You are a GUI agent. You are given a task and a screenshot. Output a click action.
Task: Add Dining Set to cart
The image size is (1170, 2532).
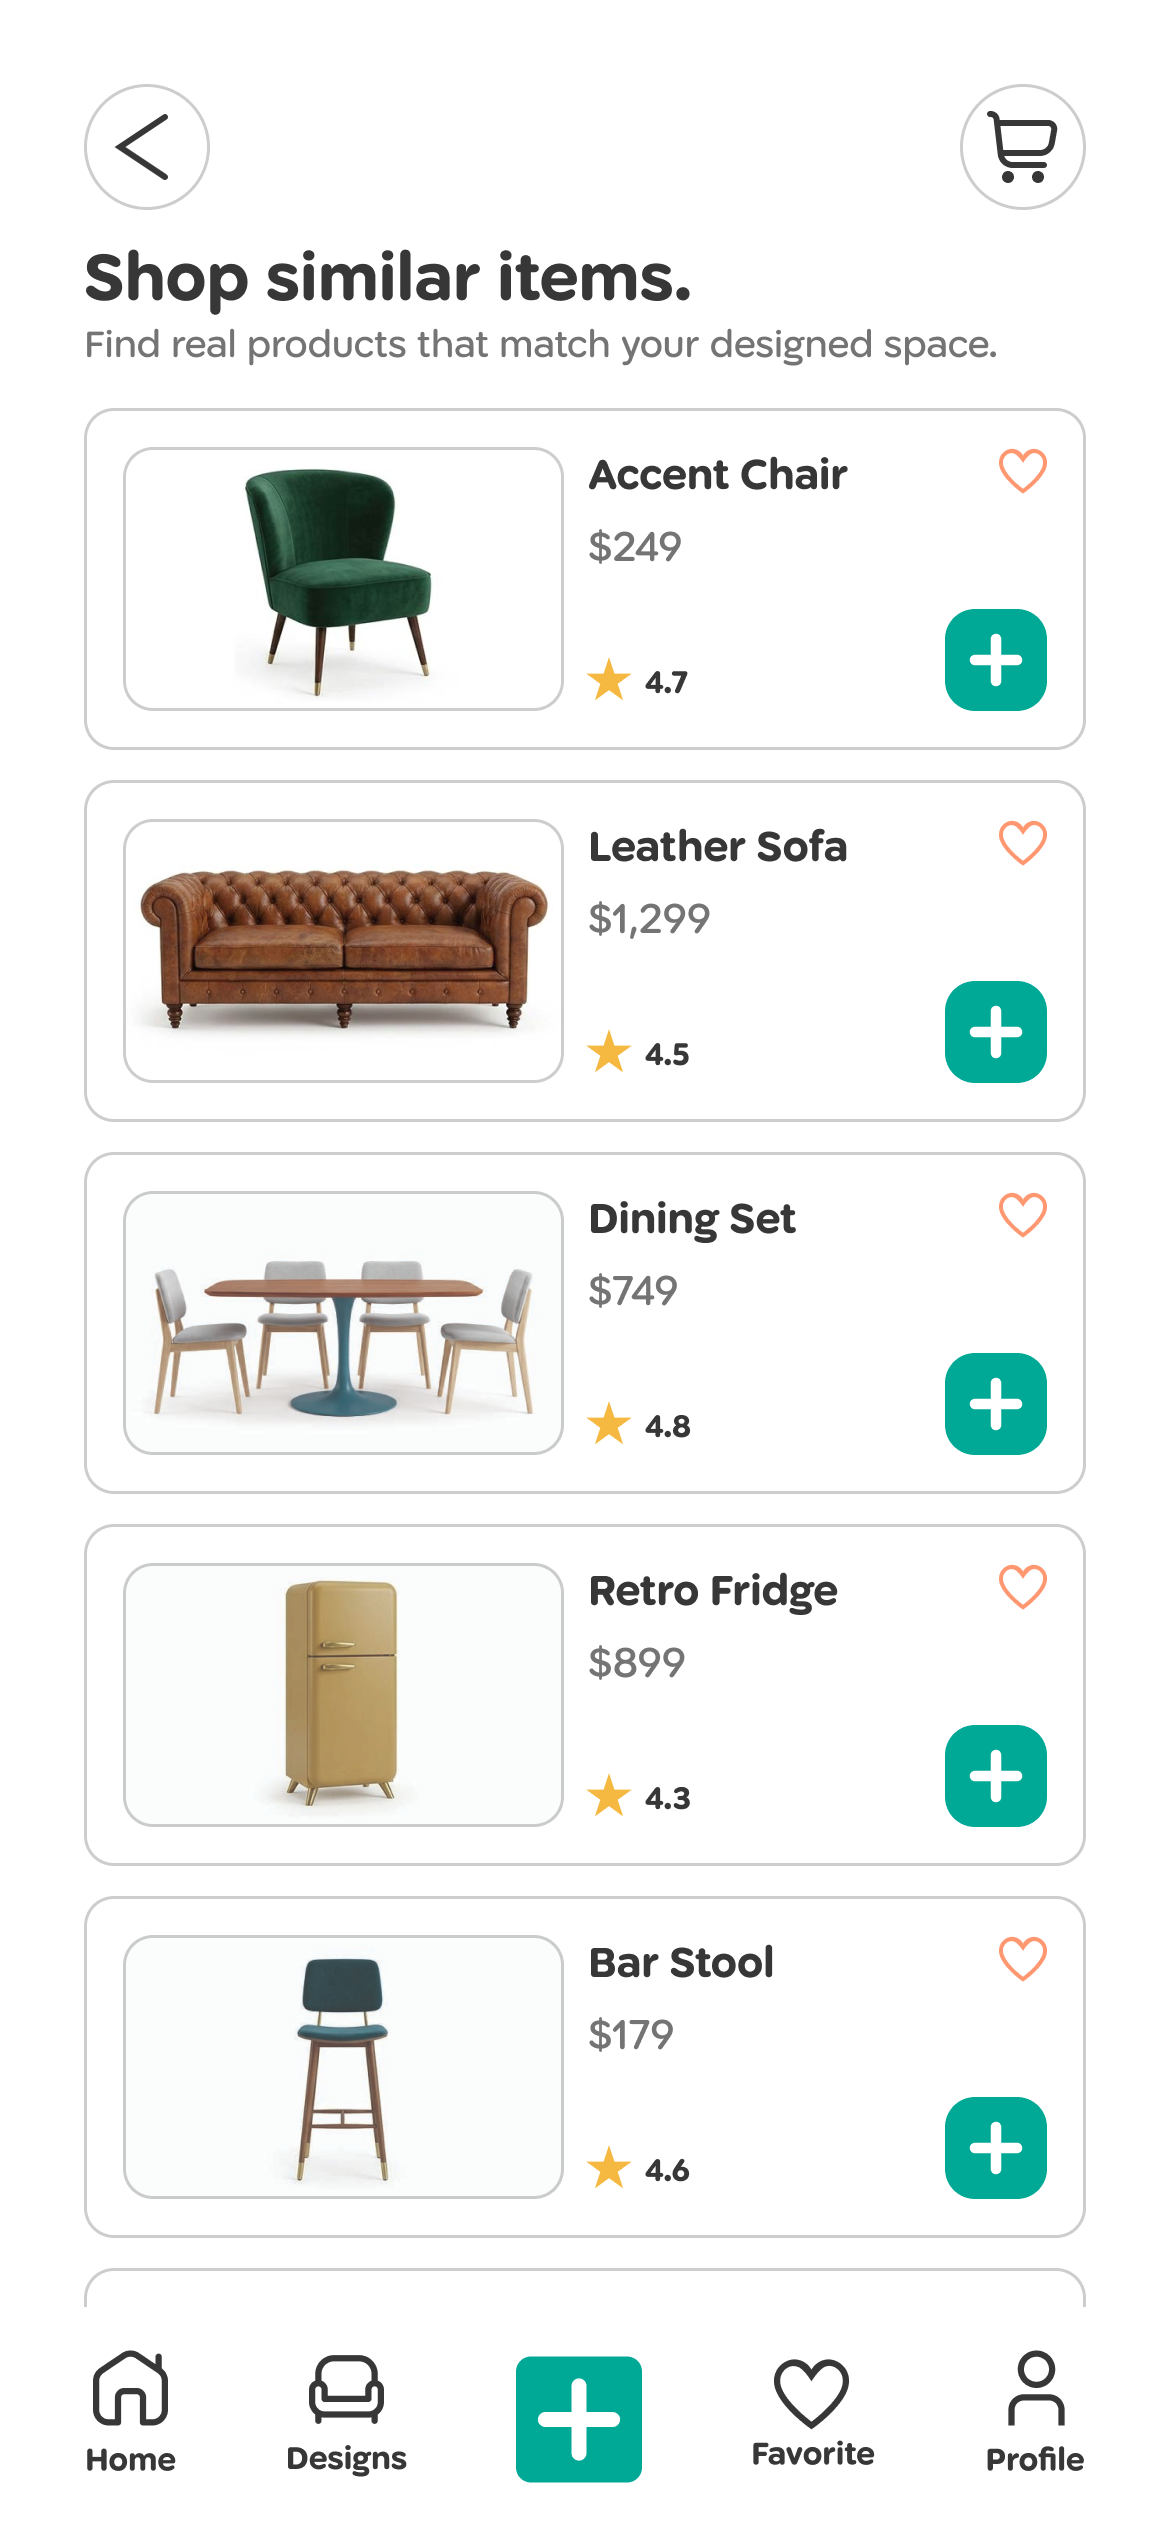[x=996, y=1404]
